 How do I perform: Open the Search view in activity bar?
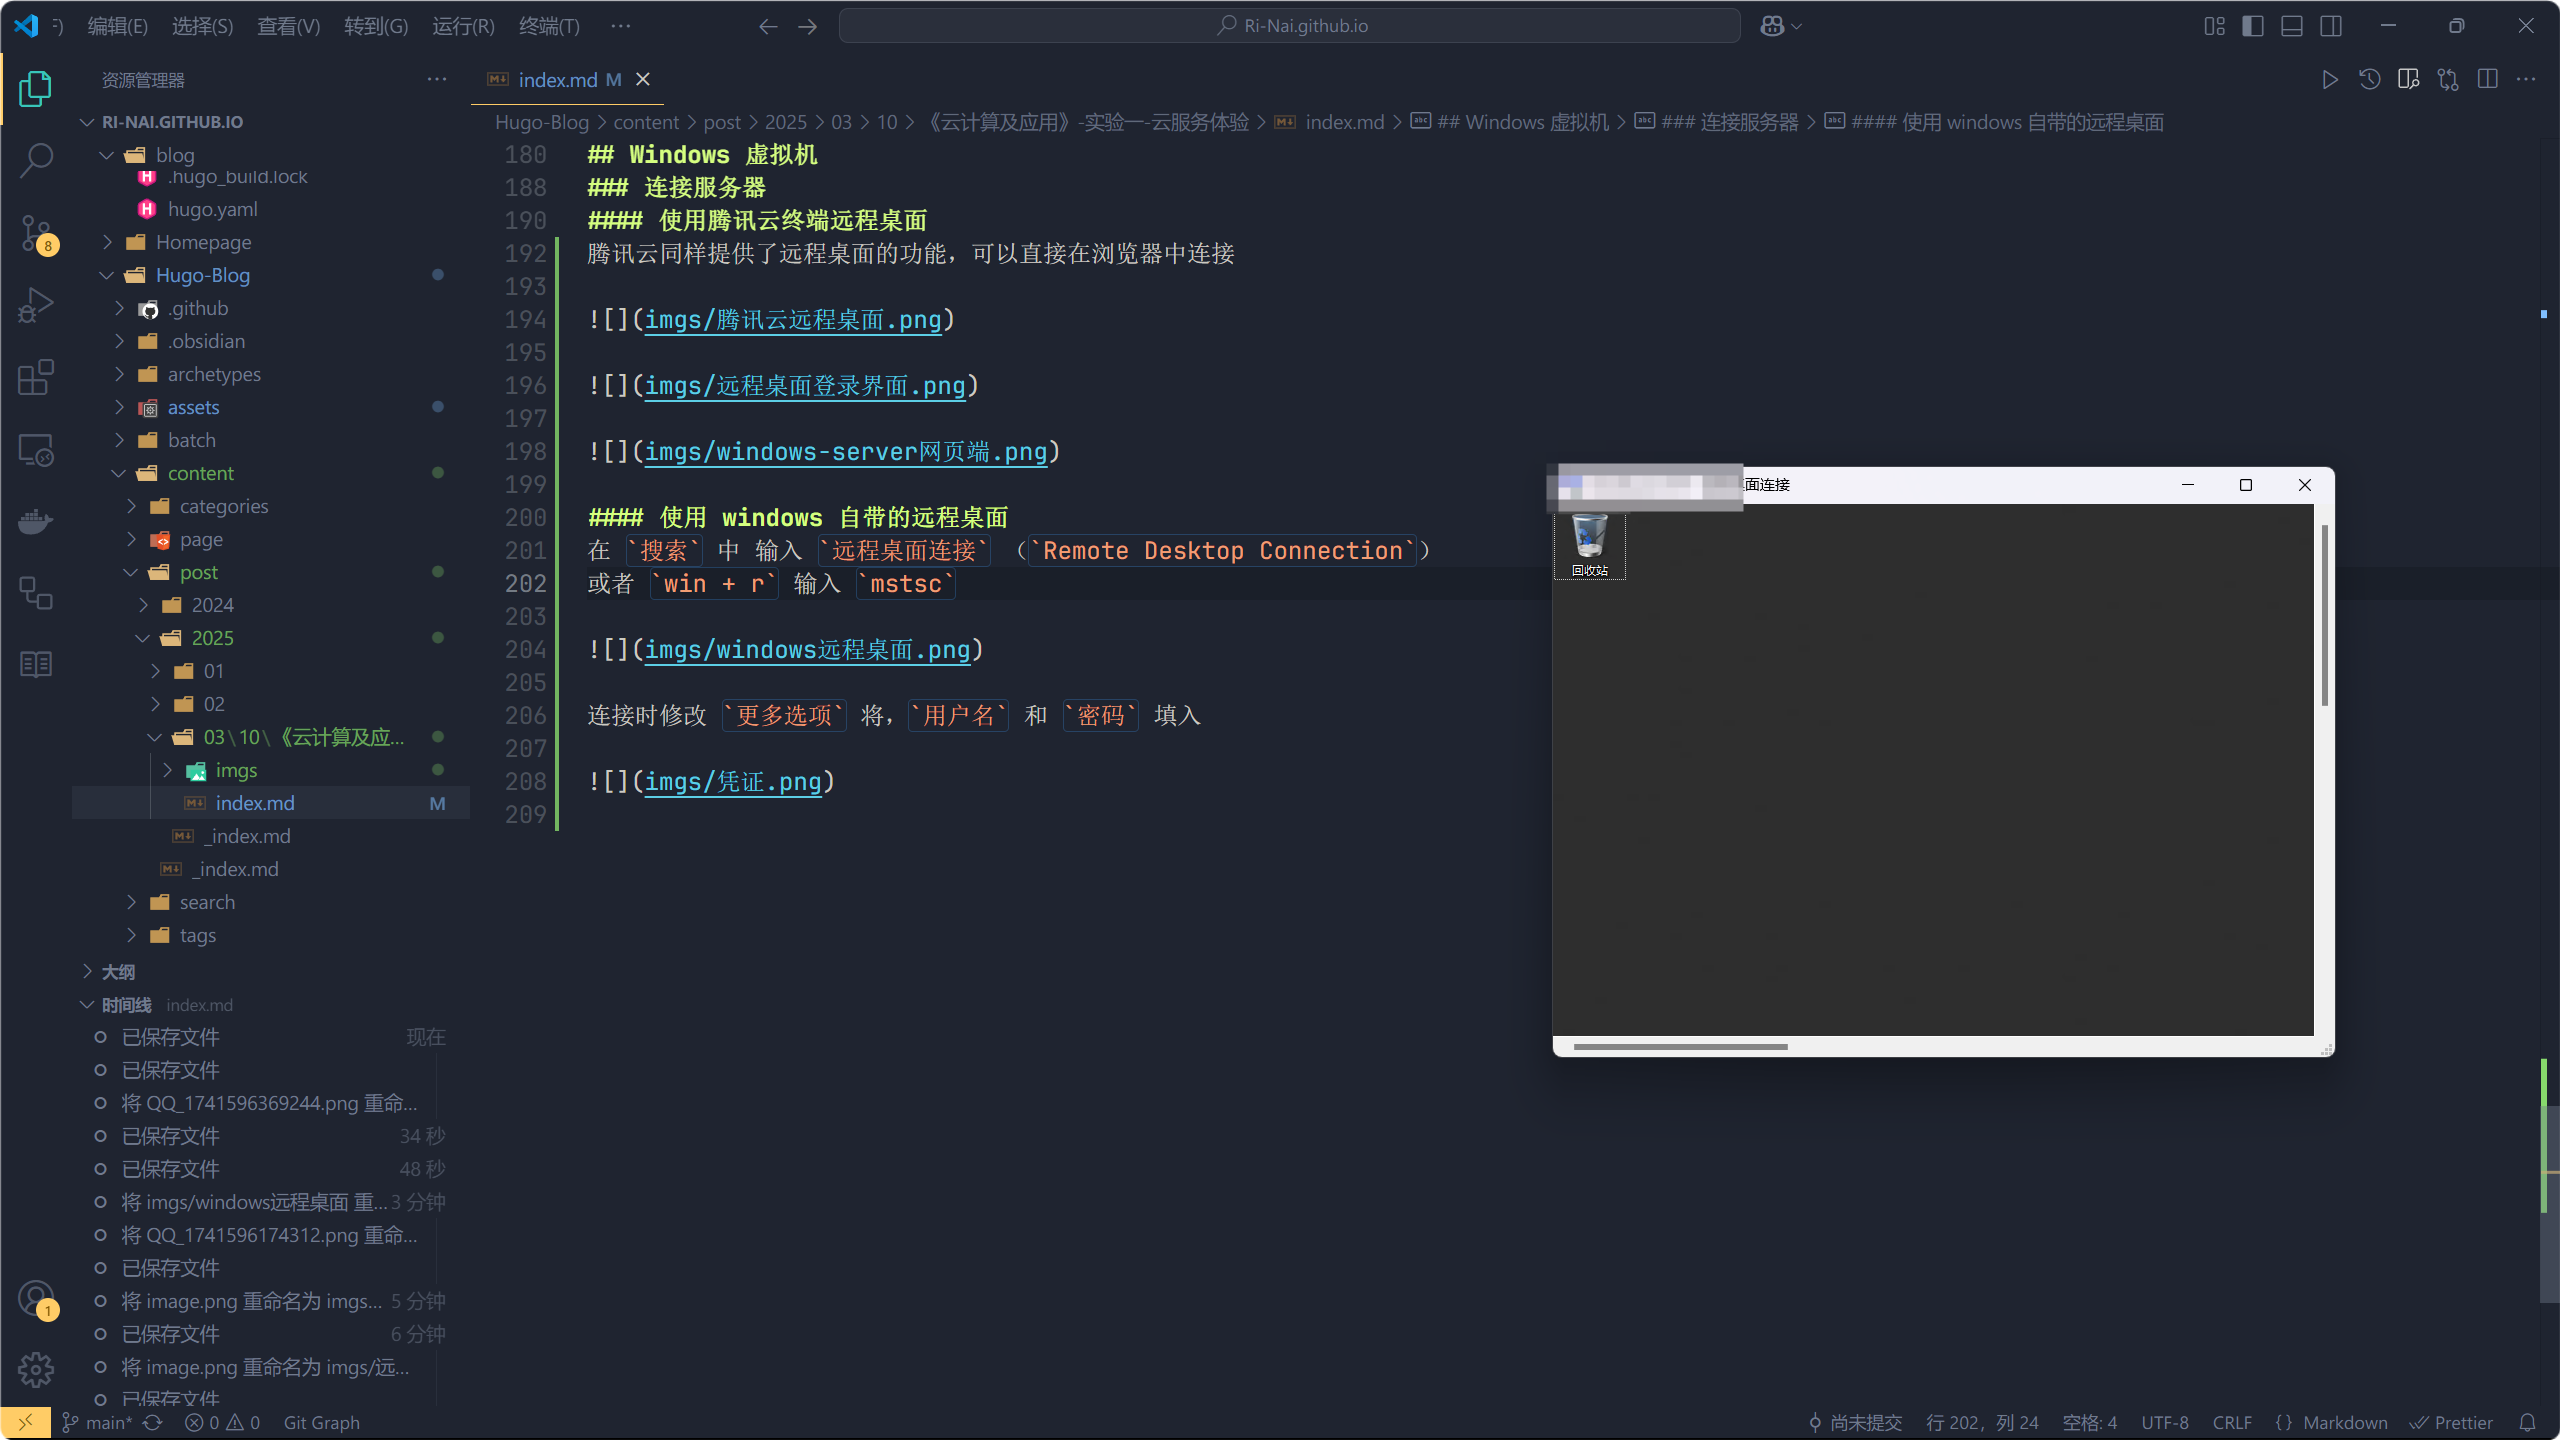pos(36,160)
